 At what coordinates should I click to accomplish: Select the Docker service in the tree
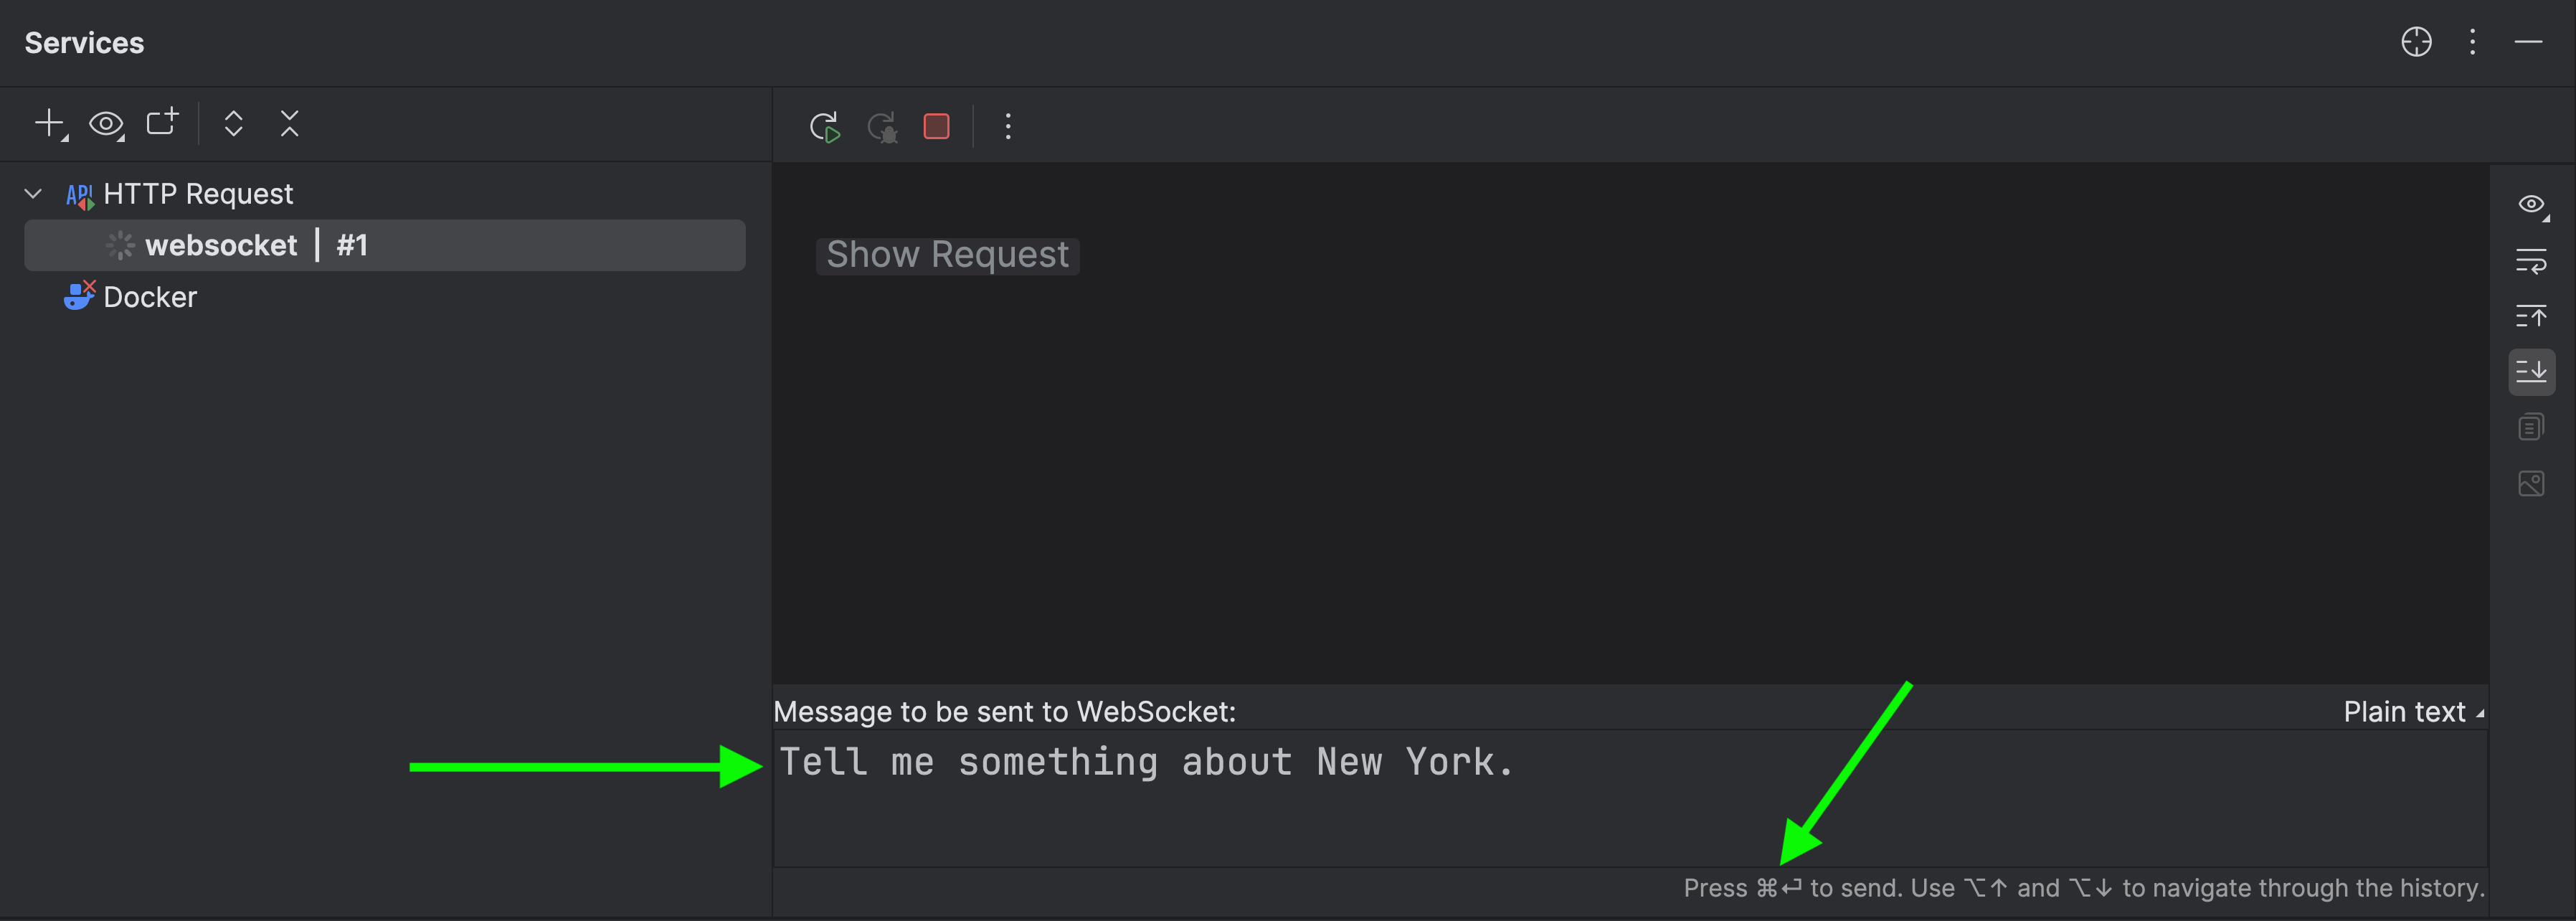150,297
